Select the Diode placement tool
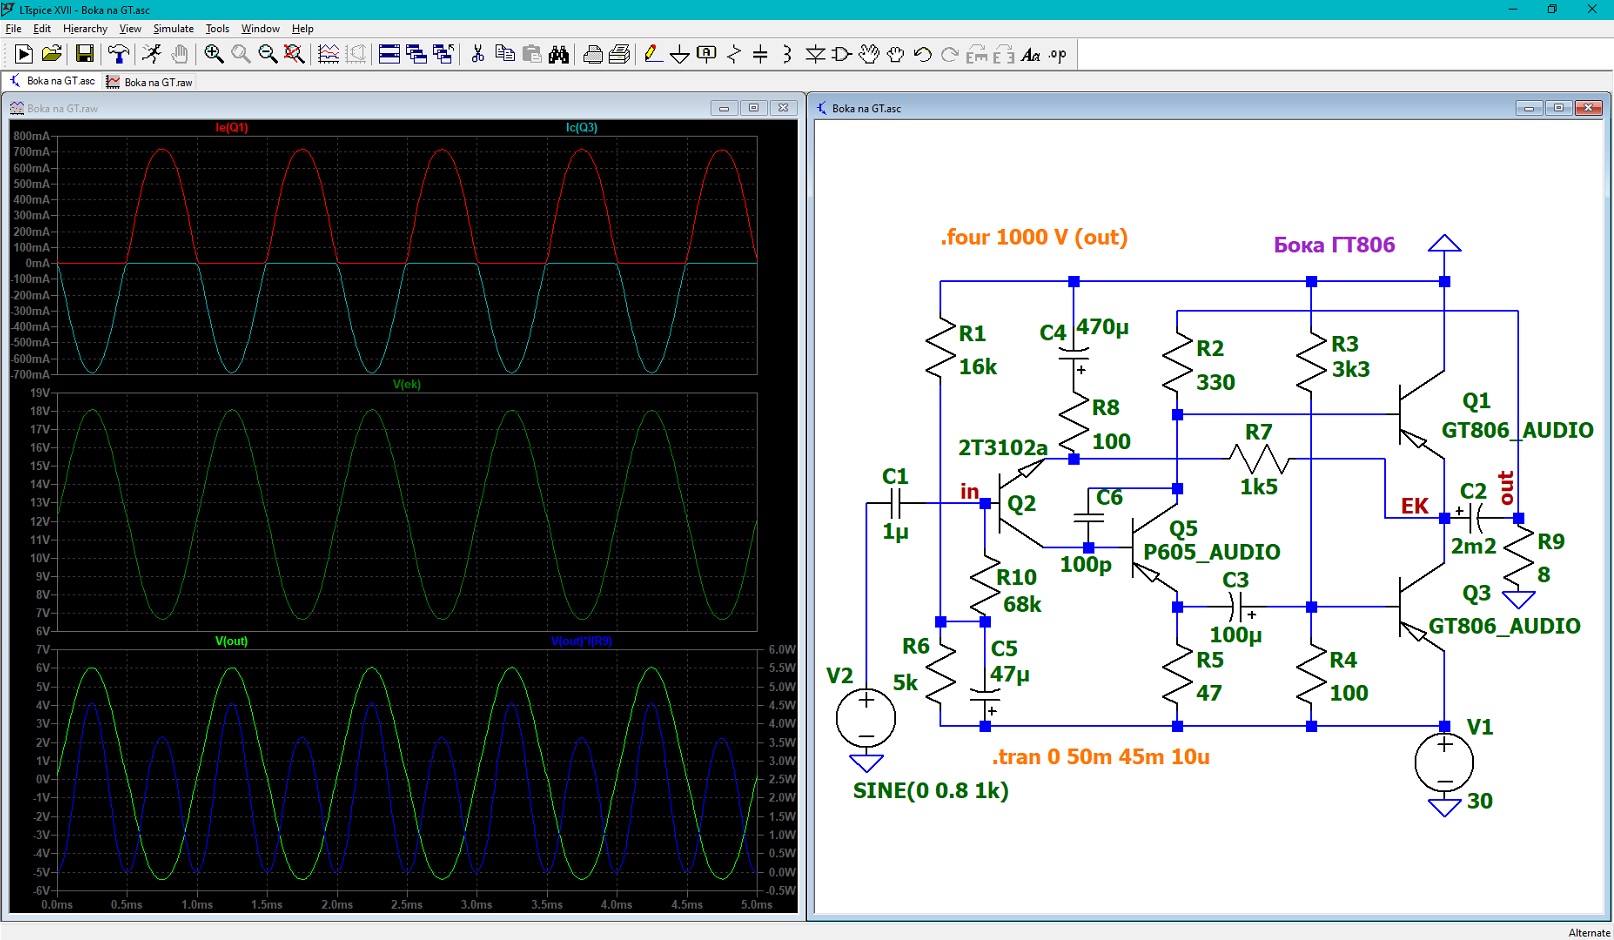The width and height of the screenshot is (1614, 940). [x=815, y=54]
